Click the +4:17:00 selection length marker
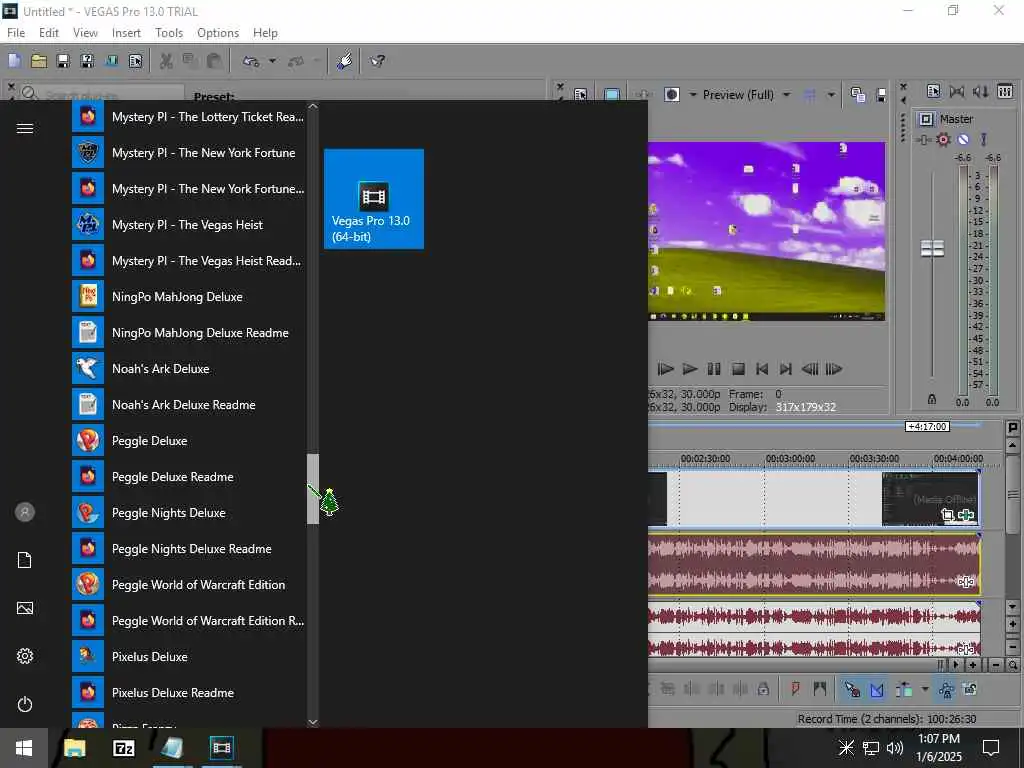Image resolution: width=1024 pixels, height=768 pixels. tap(927, 426)
